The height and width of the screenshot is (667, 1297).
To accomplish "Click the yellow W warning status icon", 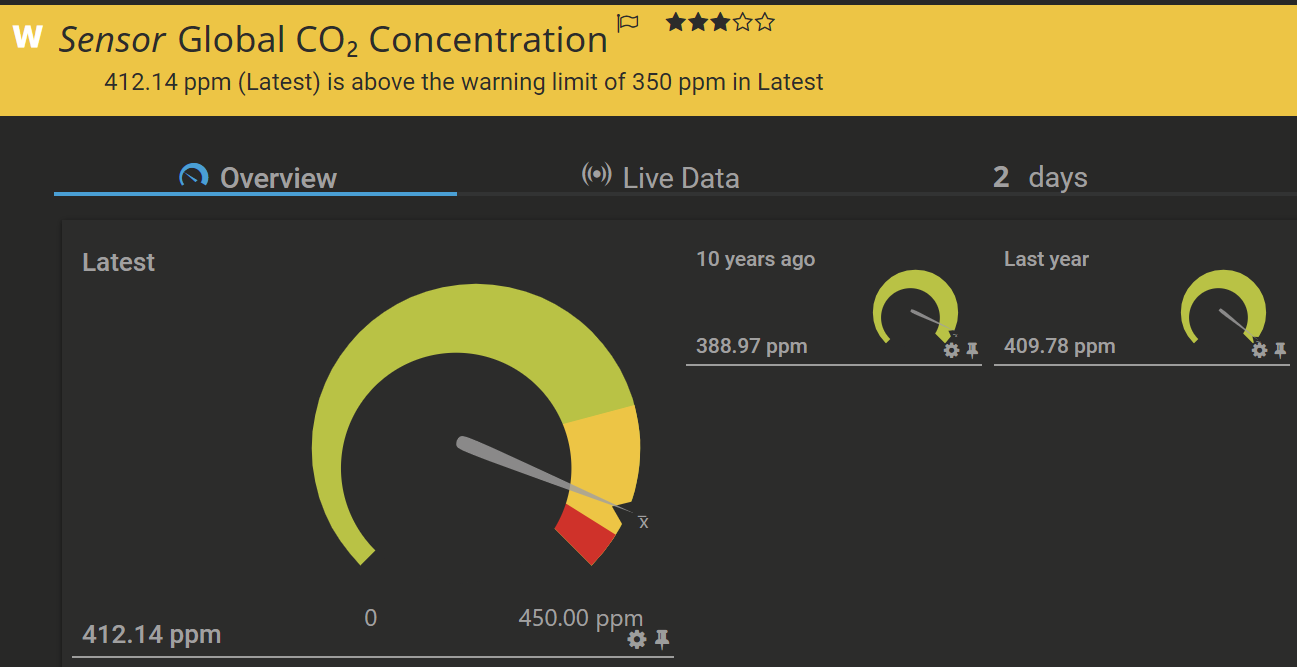I will (27, 38).
